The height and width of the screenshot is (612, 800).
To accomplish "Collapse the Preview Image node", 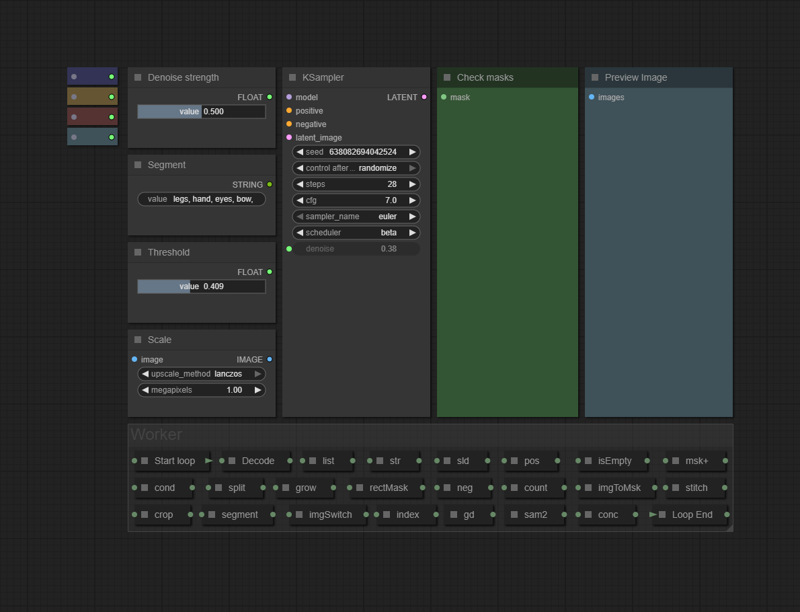I will point(595,78).
